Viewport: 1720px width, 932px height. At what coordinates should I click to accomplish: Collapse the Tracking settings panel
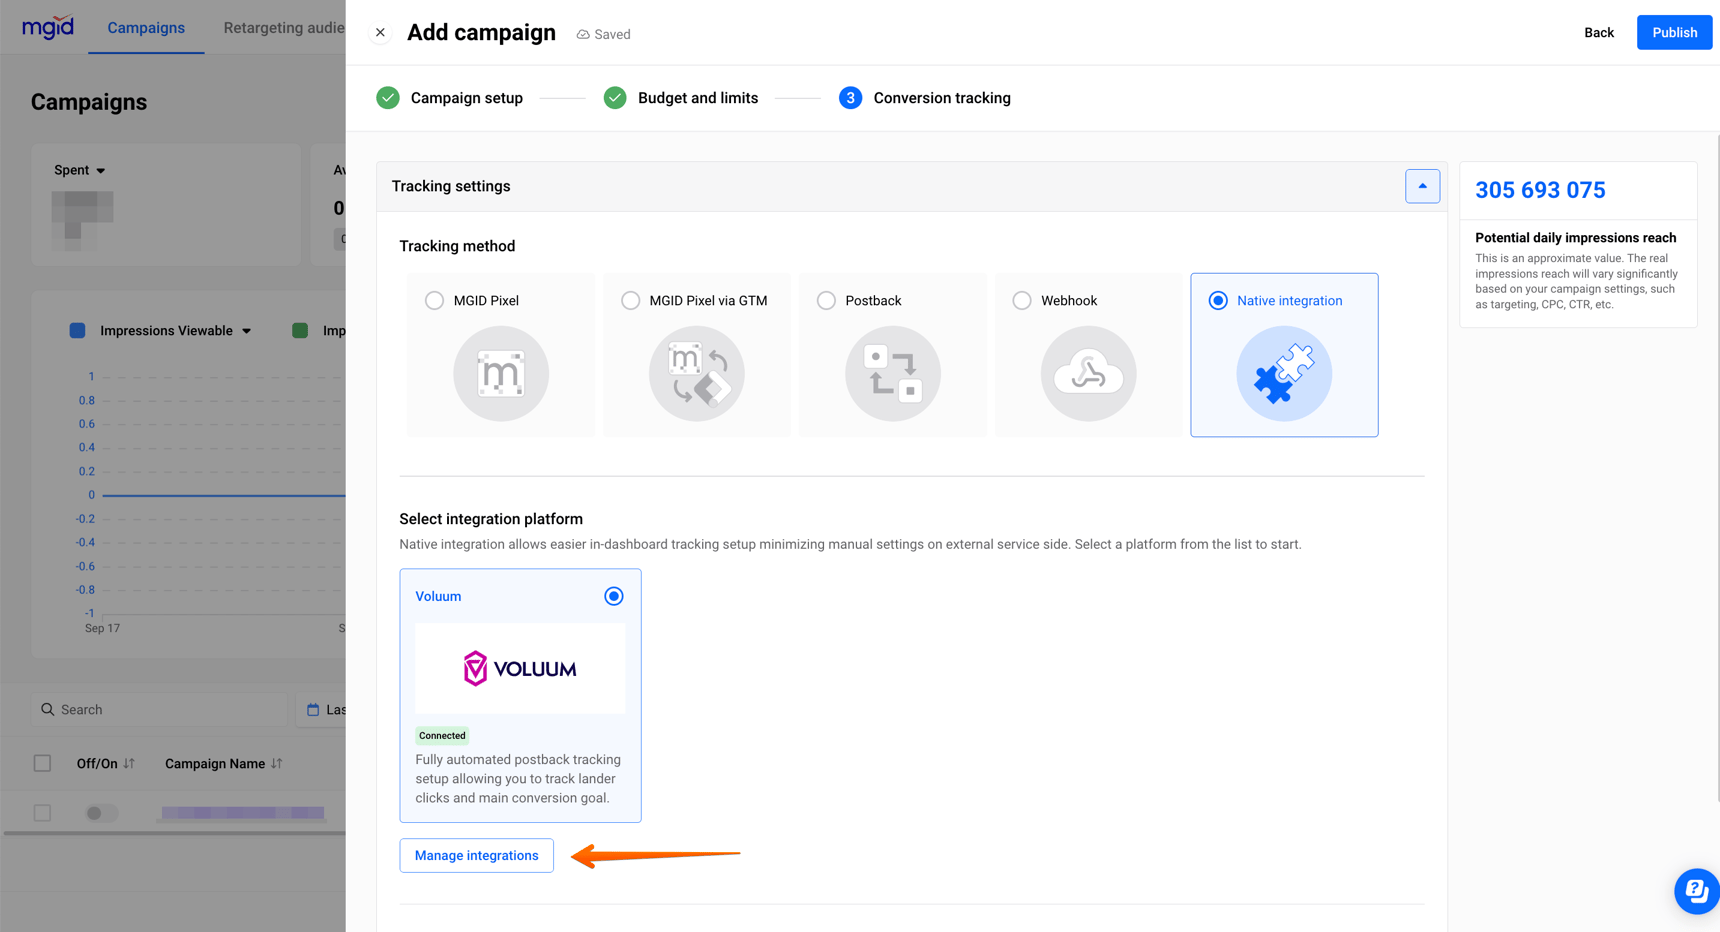pos(1422,186)
